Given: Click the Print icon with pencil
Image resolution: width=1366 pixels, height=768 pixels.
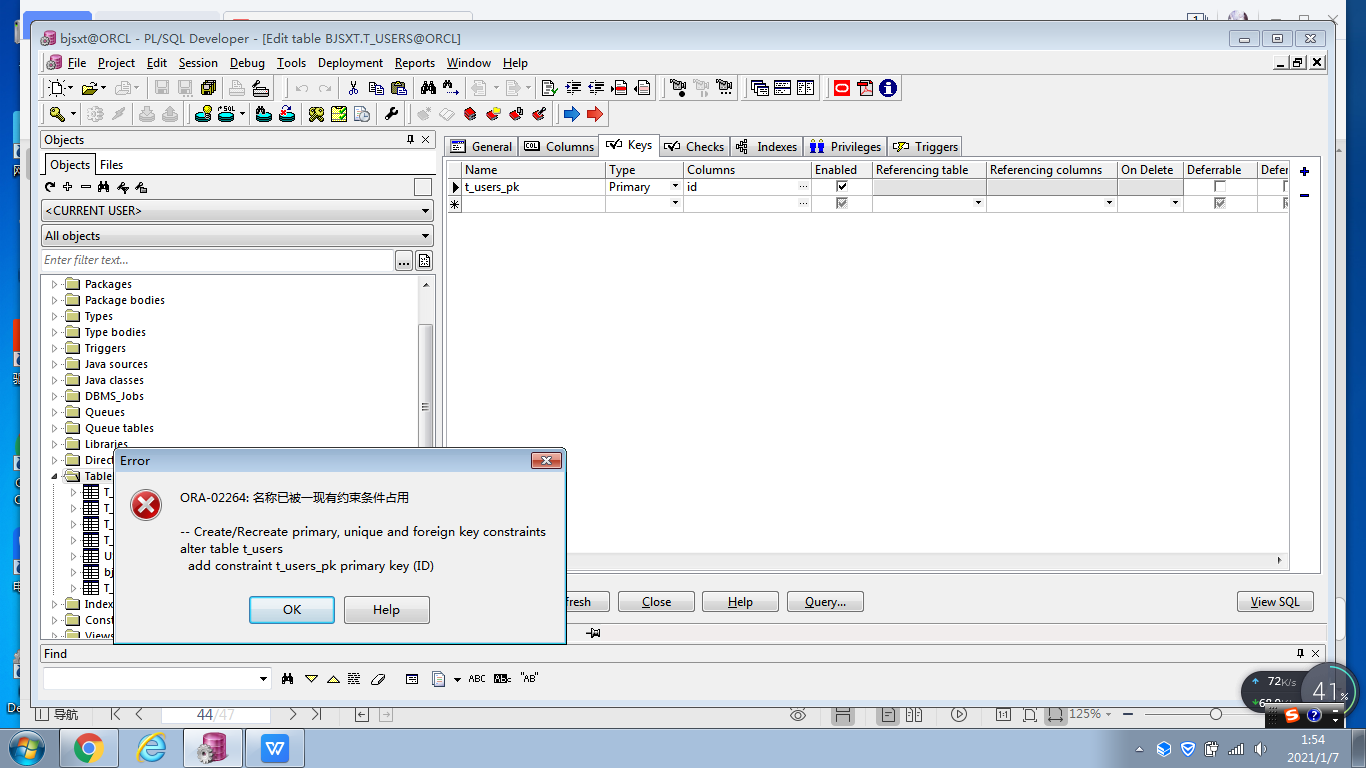Looking at the screenshot, I should coord(261,88).
